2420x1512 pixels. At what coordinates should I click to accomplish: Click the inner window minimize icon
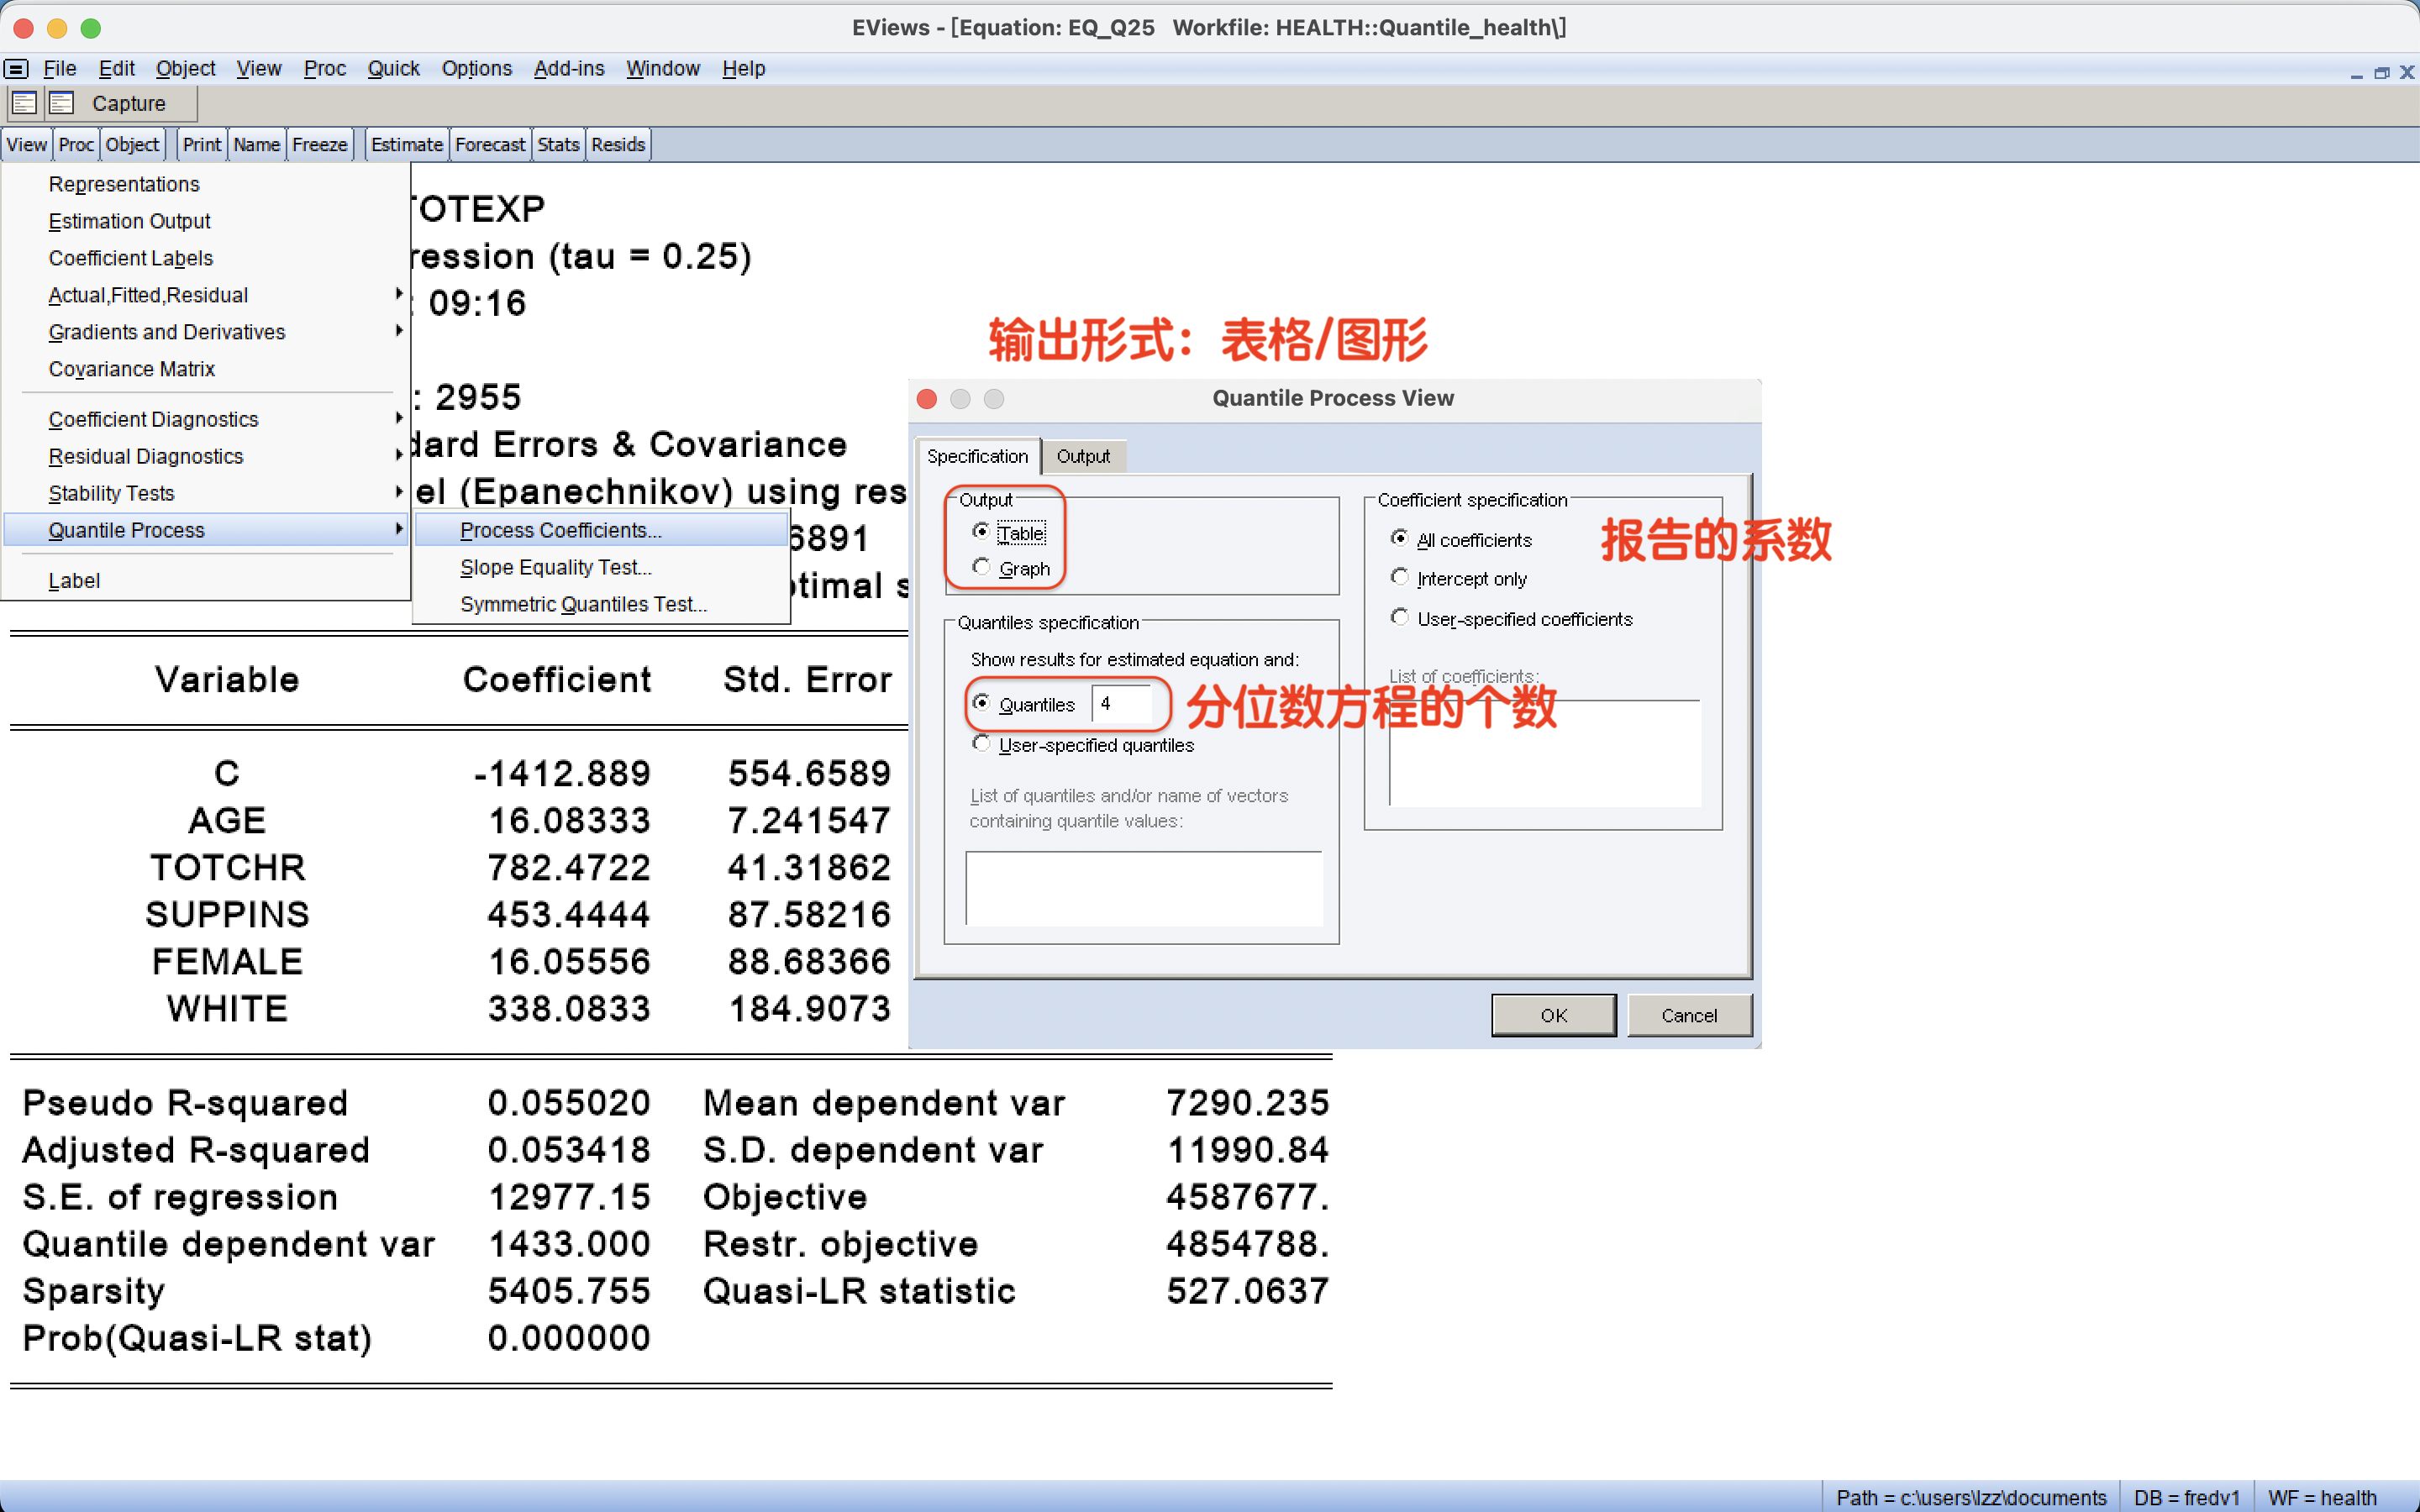tap(2356, 73)
